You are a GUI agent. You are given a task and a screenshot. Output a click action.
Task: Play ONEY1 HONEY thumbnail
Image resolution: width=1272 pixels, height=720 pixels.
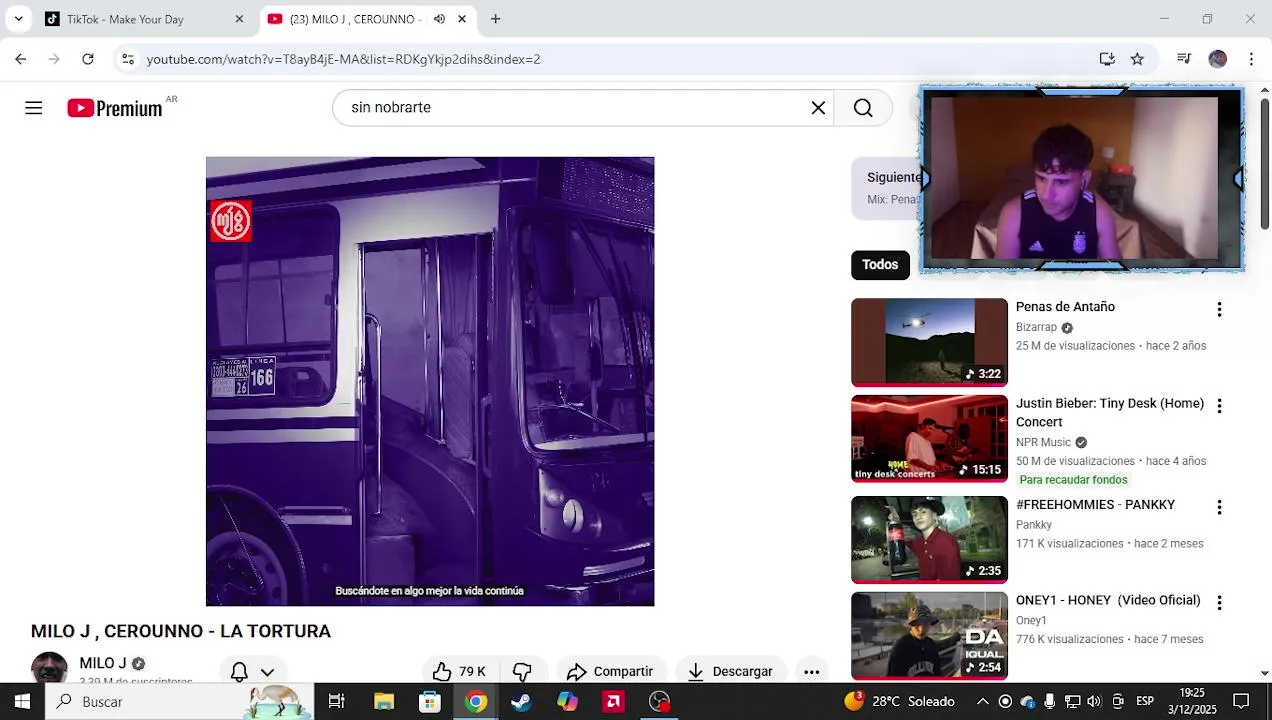point(929,635)
